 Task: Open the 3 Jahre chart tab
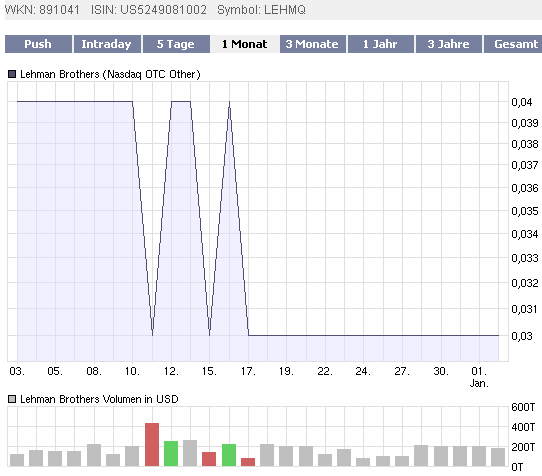[x=449, y=44]
